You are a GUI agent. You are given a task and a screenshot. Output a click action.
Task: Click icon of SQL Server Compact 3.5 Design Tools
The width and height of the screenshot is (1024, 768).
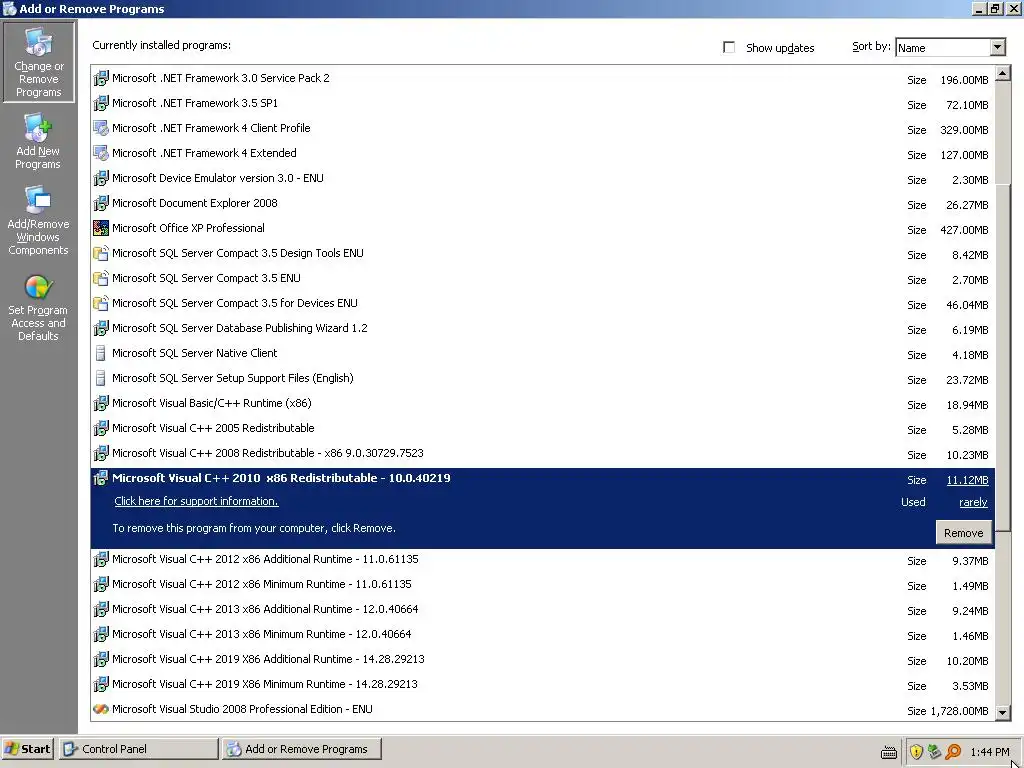coord(101,253)
